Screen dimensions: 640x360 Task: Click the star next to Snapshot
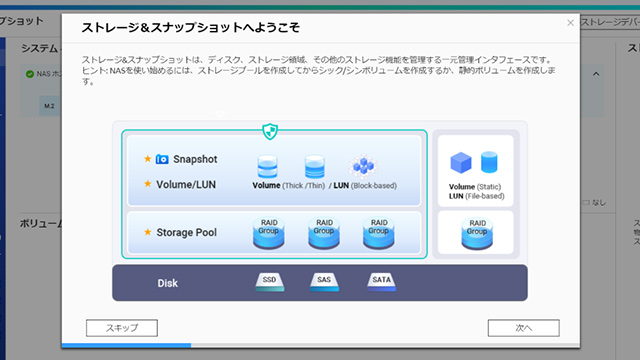click(x=147, y=158)
